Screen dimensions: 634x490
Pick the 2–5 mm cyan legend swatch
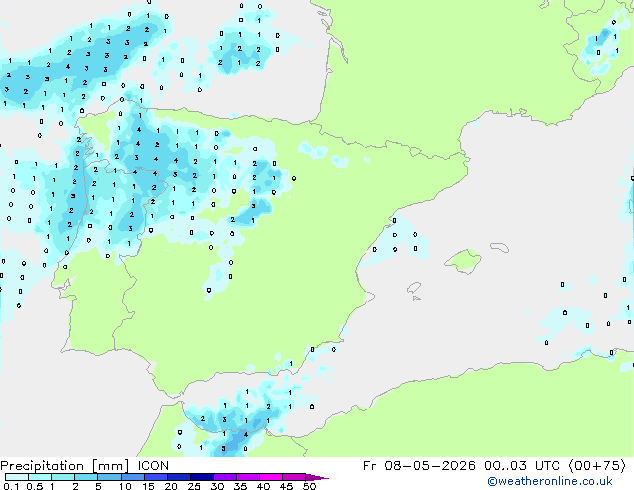tap(86, 477)
